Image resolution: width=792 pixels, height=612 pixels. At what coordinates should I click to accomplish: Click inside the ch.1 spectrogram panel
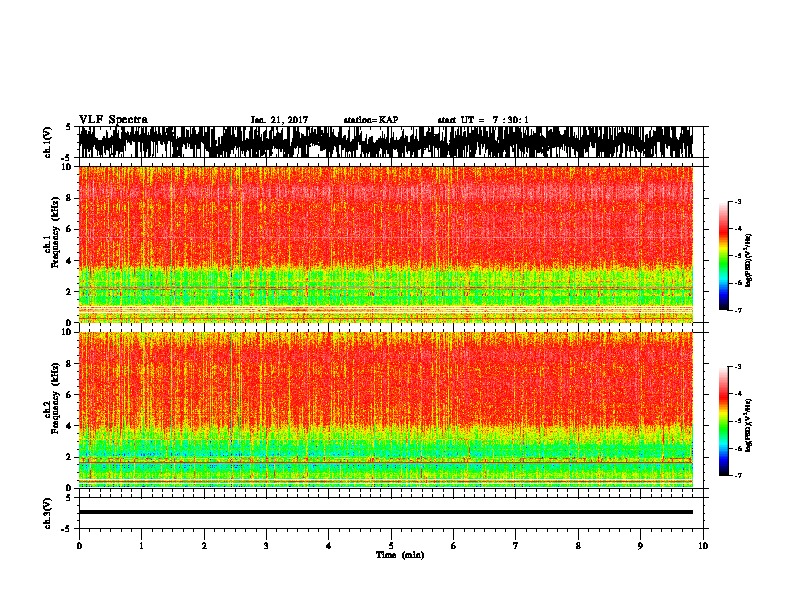coord(385,244)
